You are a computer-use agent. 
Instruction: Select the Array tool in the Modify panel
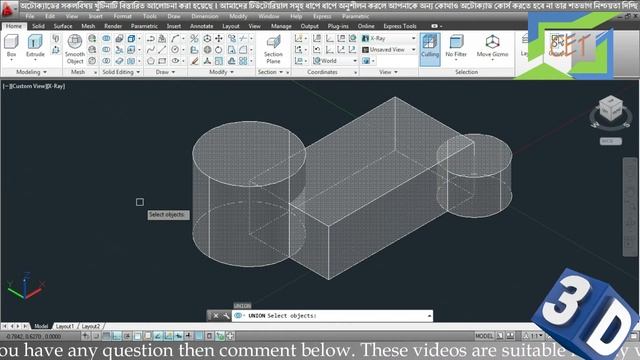coord(243,61)
